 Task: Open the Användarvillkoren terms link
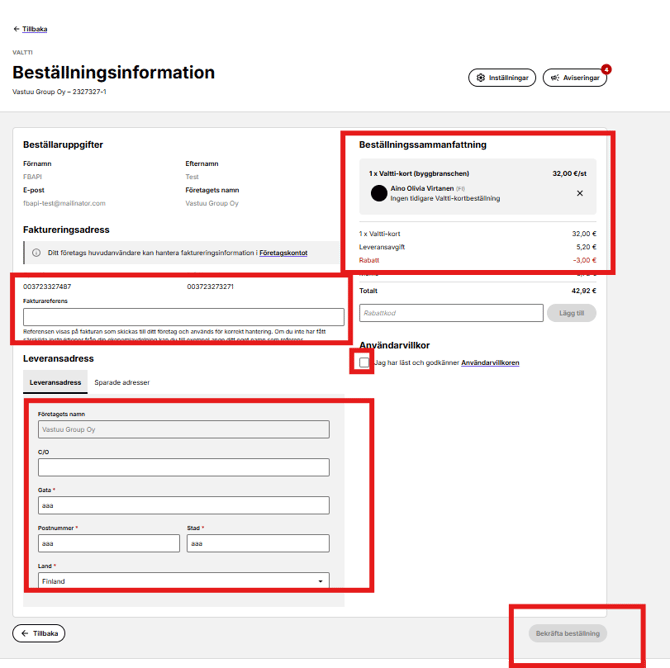490,362
